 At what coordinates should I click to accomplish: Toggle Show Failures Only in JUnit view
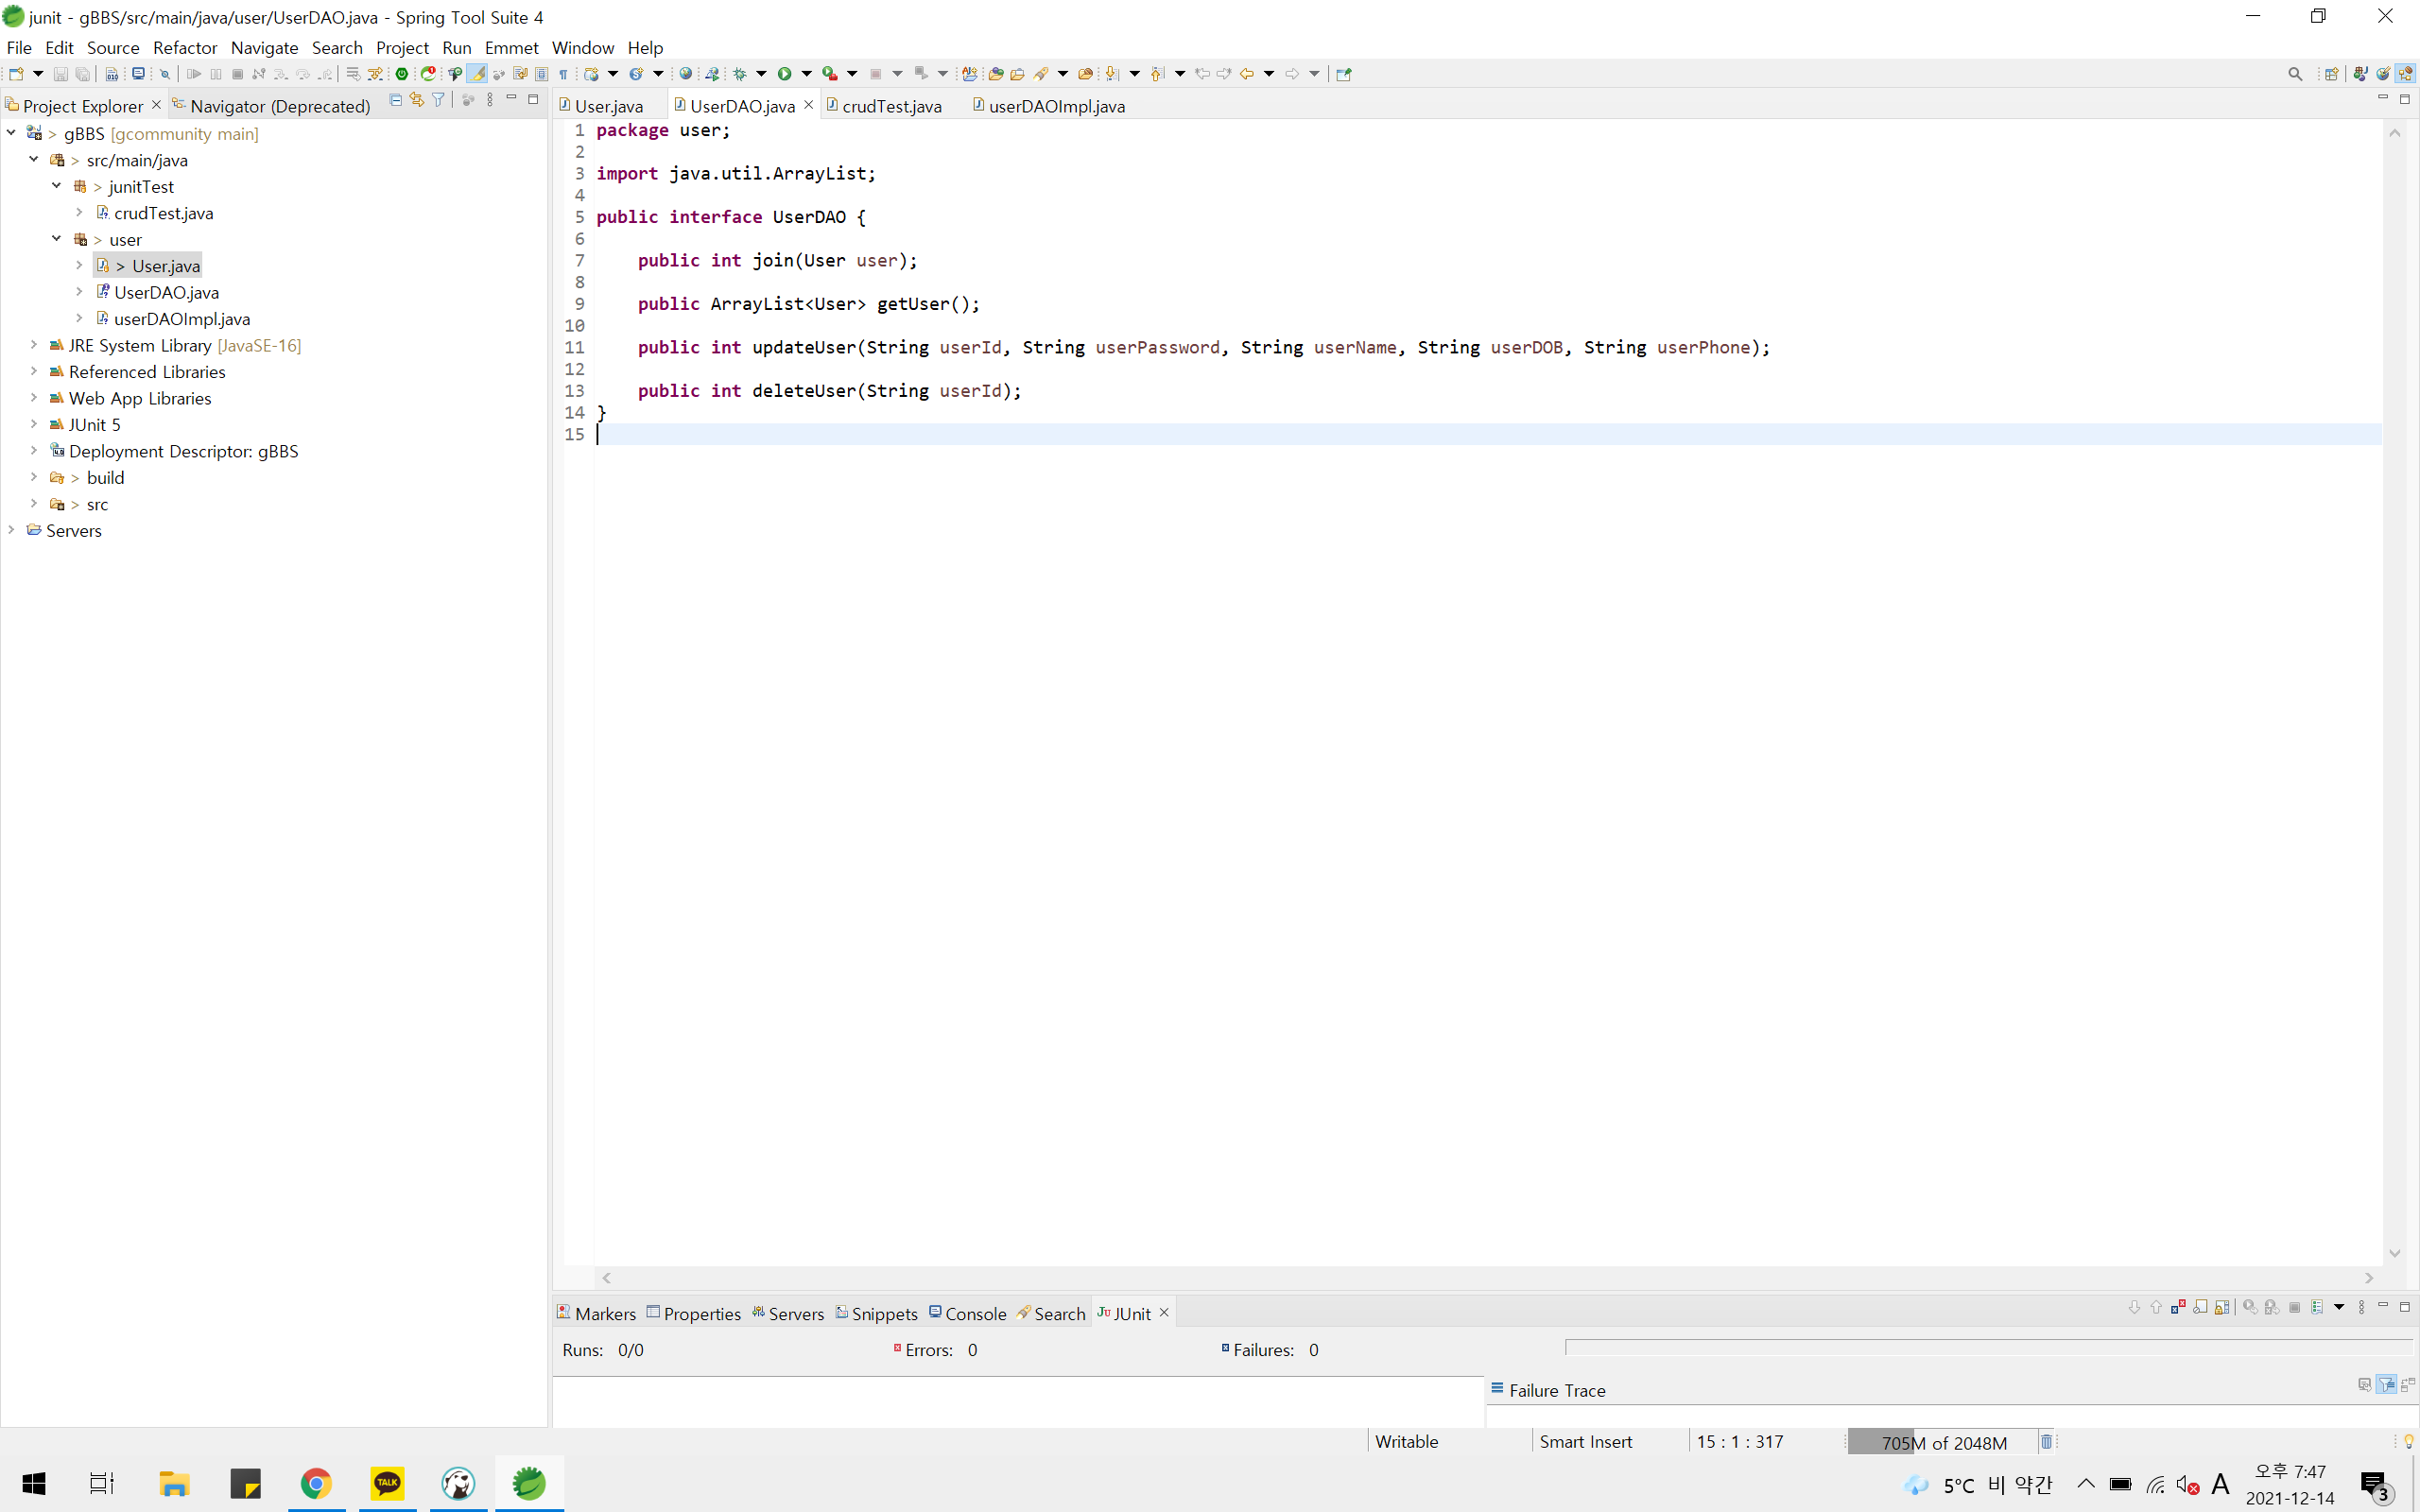click(2178, 1307)
